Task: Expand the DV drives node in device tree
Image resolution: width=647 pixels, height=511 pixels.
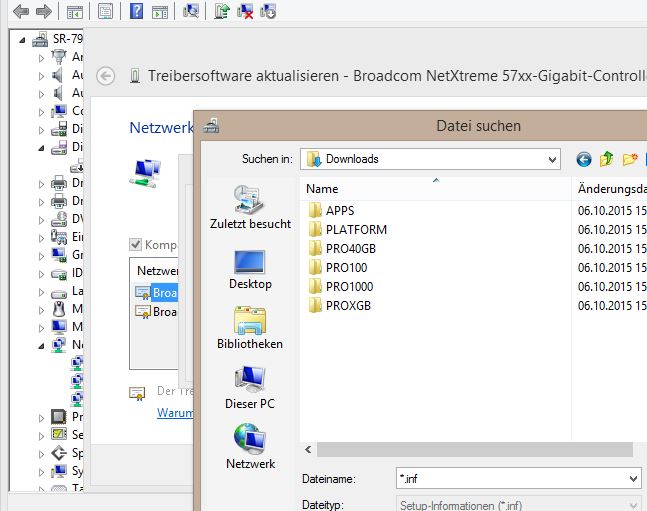Action: coord(41,220)
